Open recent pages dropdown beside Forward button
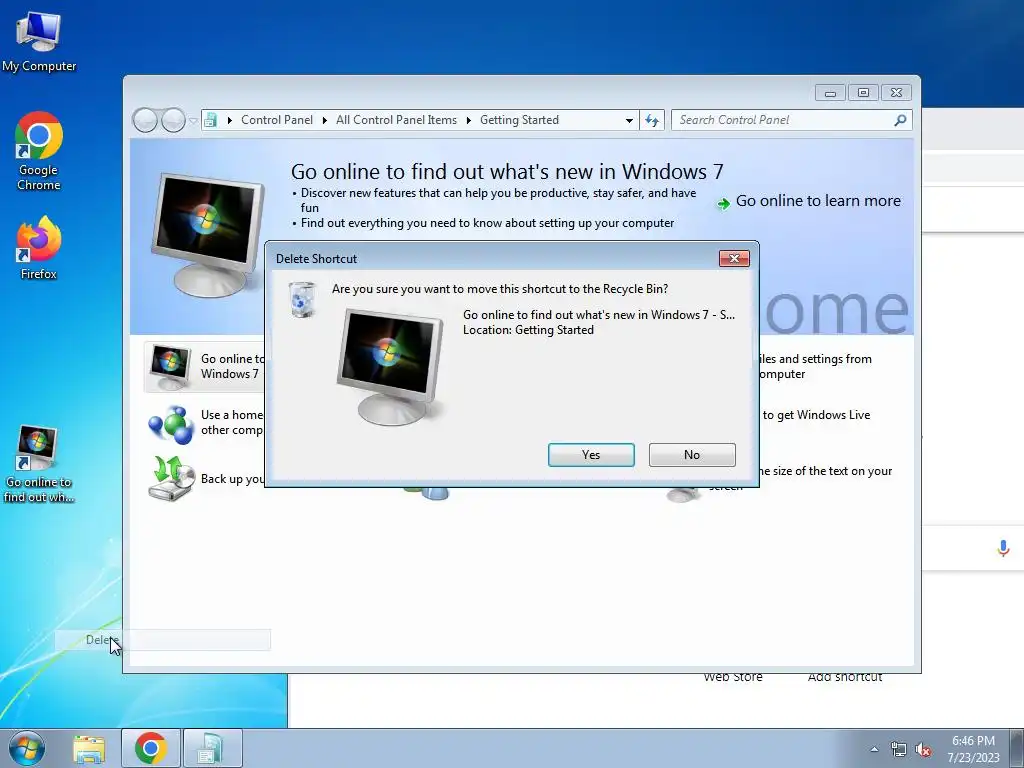 coord(193,121)
